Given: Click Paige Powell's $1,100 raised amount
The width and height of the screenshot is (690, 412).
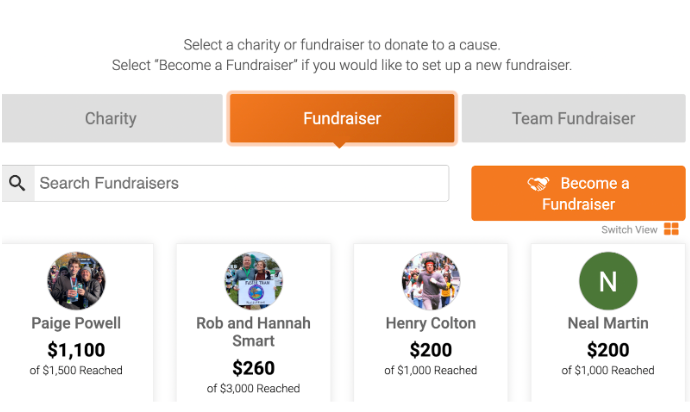Looking at the screenshot, I should pos(76,350).
